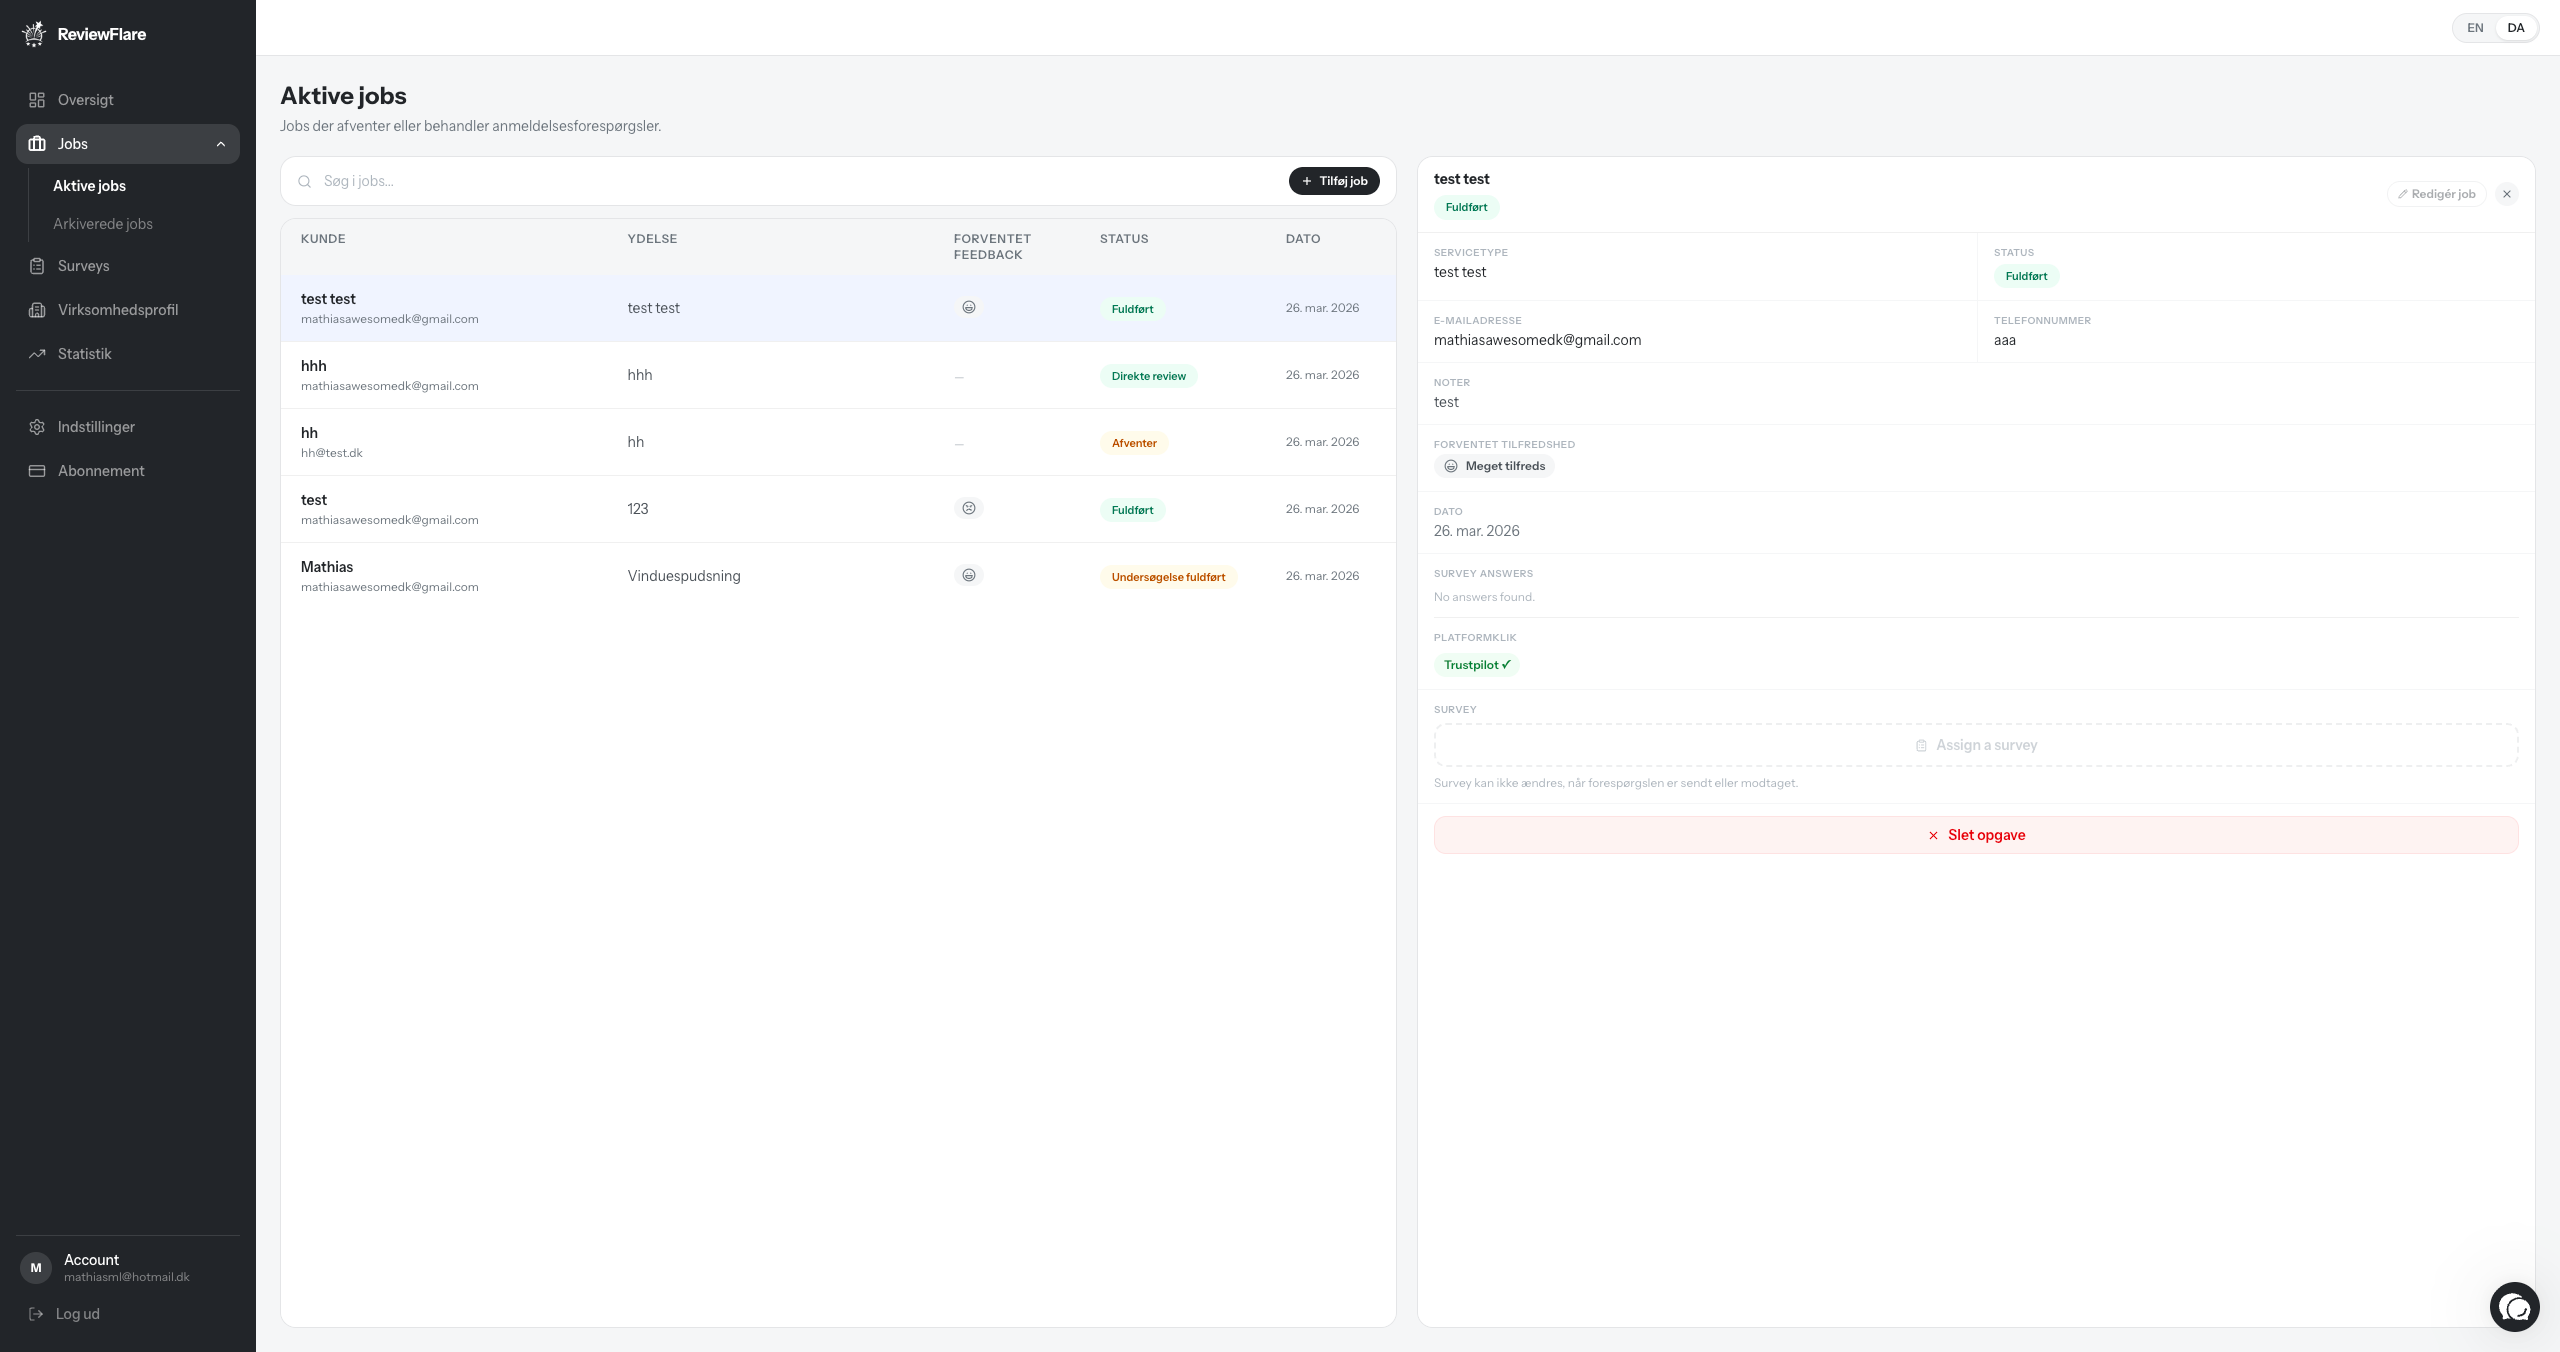Click the Virksomhedsprofil building icon
The height and width of the screenshot is (1352, 2560).
(x=37, y=310)
